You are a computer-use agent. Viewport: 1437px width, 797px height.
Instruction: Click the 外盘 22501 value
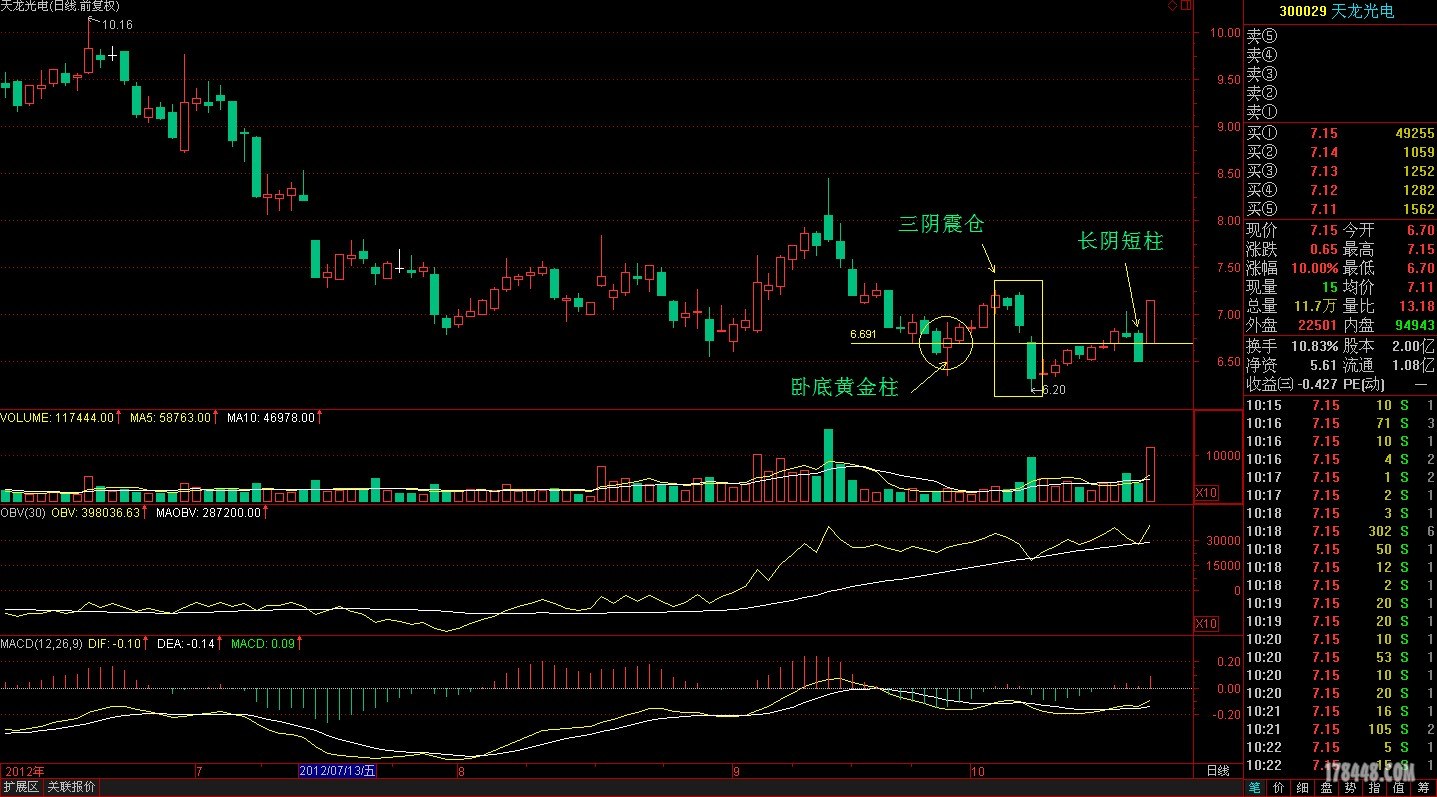coord(1317,326)
